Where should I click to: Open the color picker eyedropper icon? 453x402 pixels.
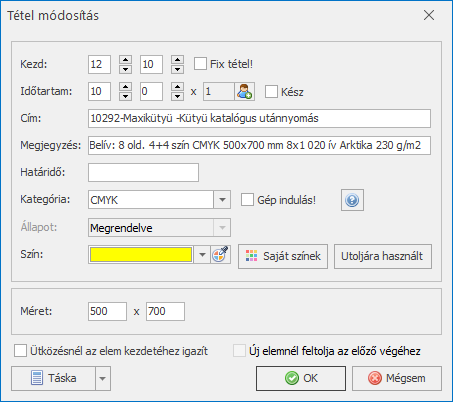pos(221,255)
